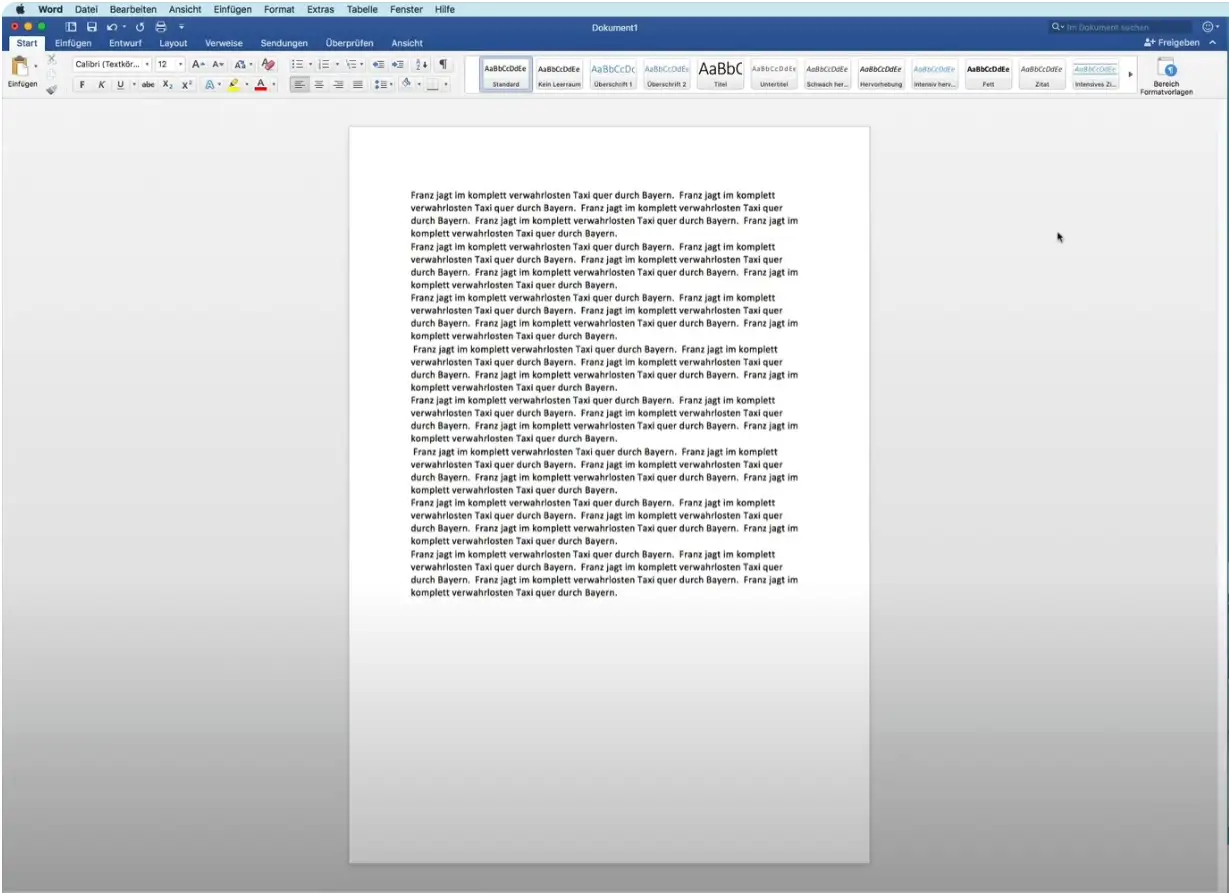
Task: Click the Save icon in title bar
Action: tap(92, 27)
